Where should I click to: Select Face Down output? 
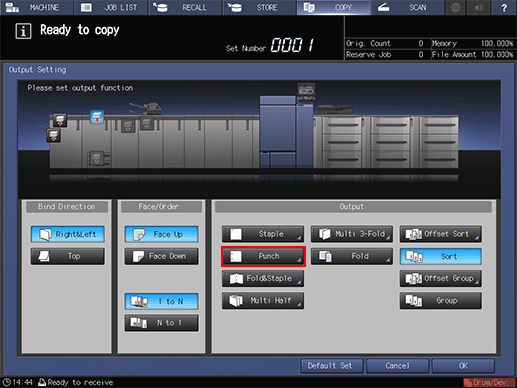(162, 256)
